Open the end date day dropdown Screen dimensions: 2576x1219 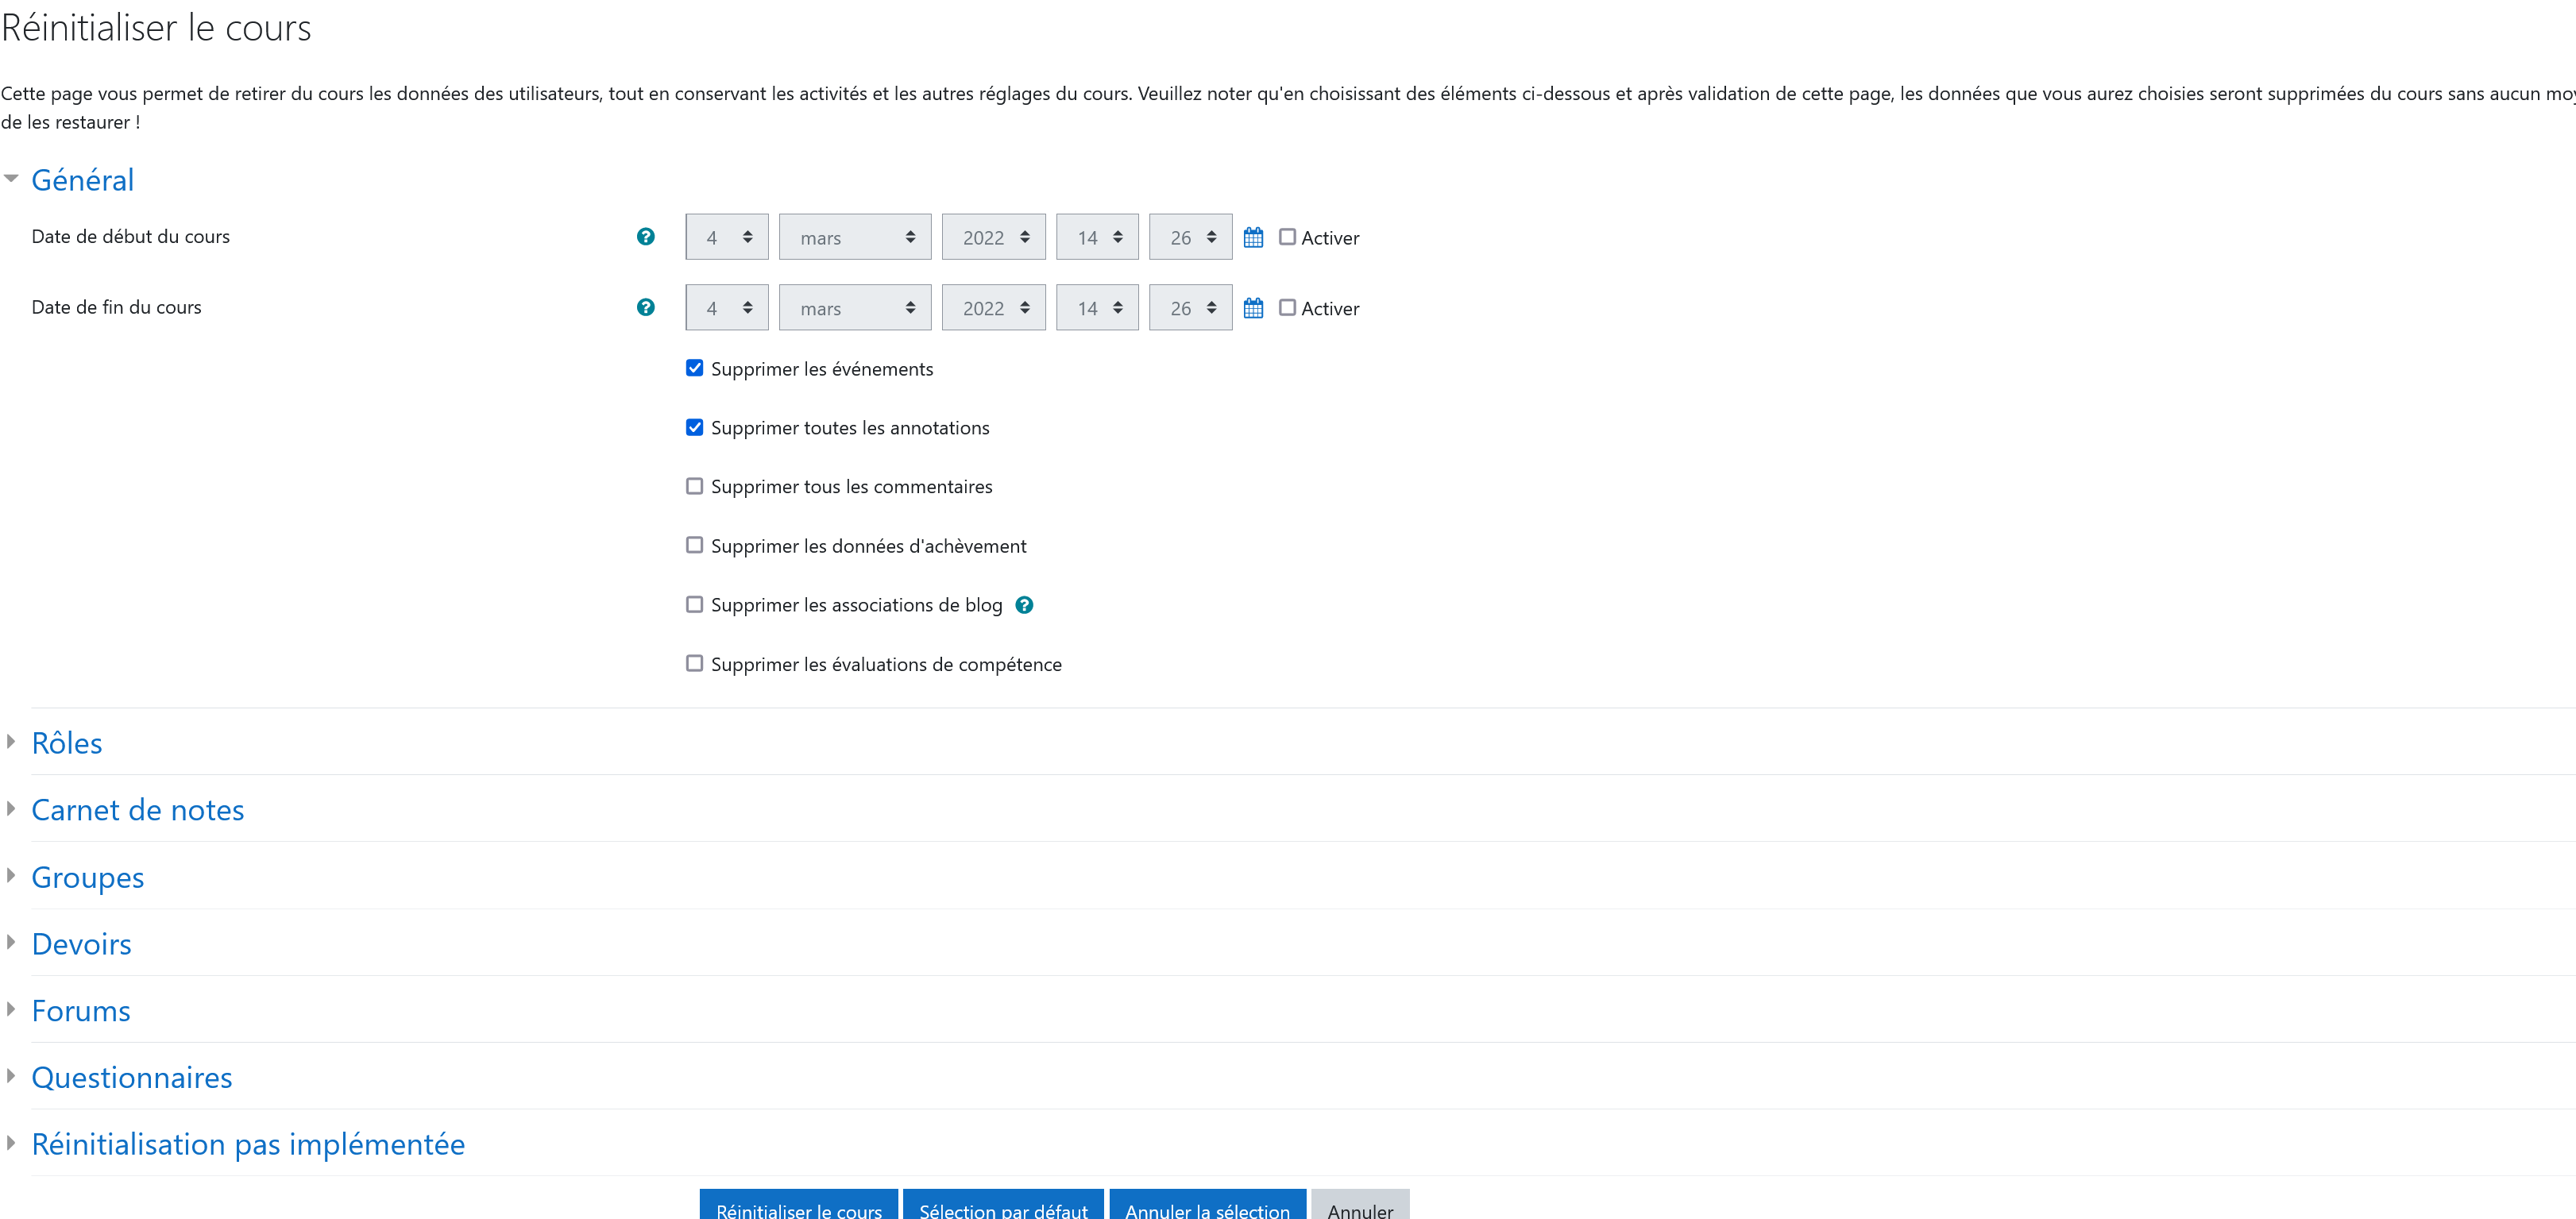[x=727, y=308]
